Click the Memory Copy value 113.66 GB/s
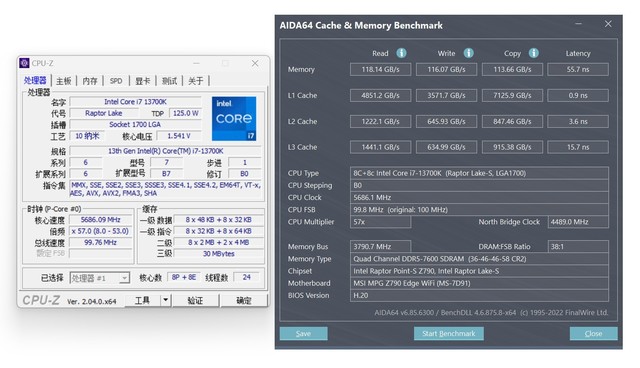 [x=512, y=69]
